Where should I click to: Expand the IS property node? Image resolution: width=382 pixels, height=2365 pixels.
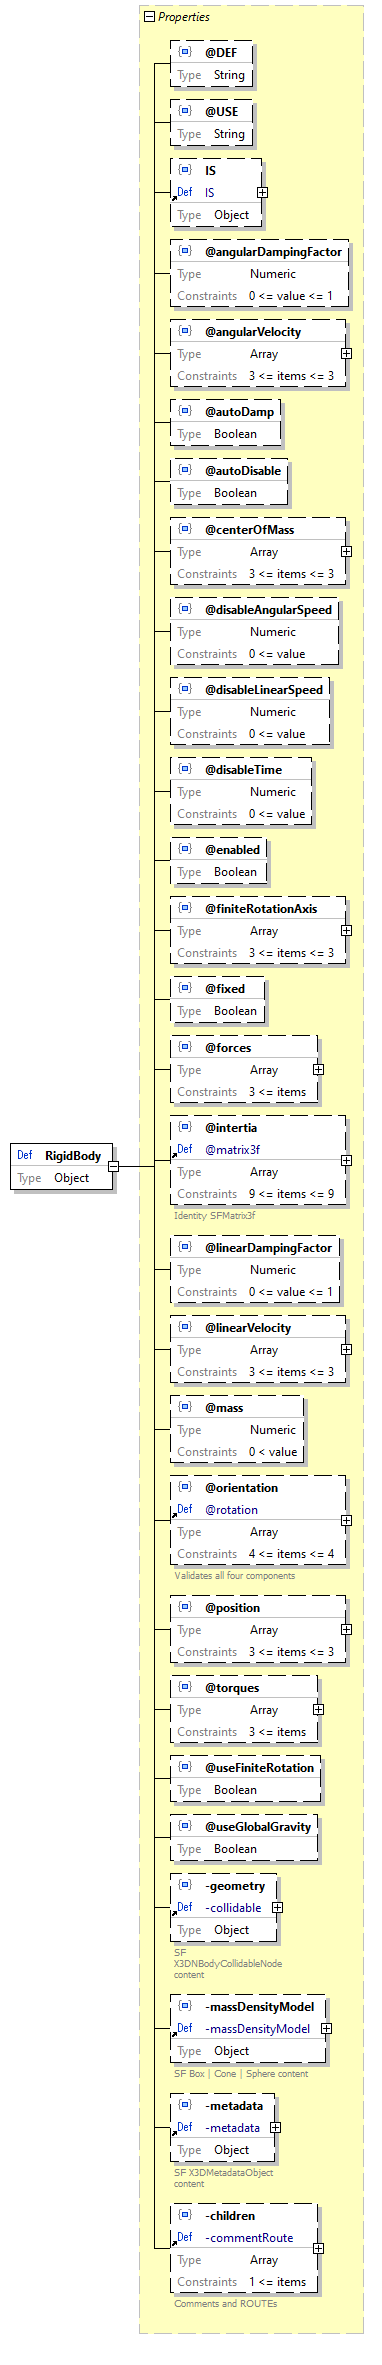(x=262, y=192)
